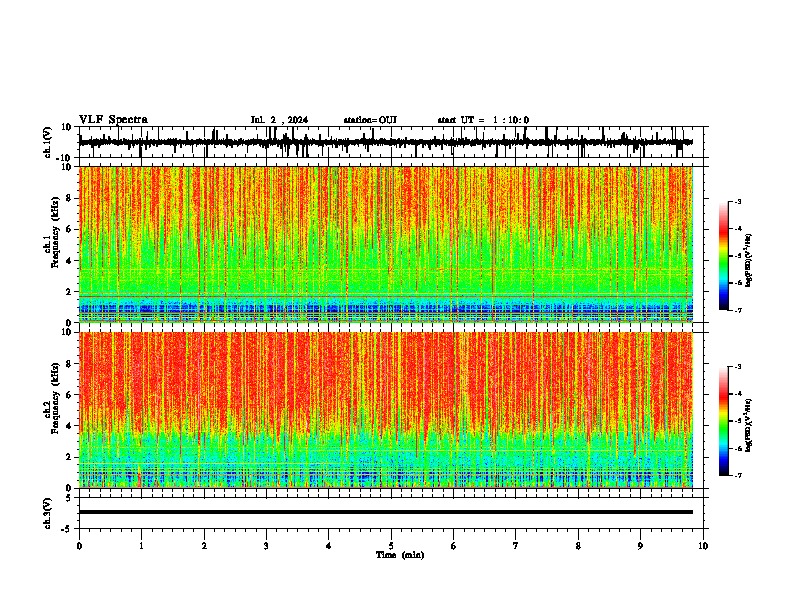Click time axis tick label "9"
The image size is (792, 612).
[640, 546]
